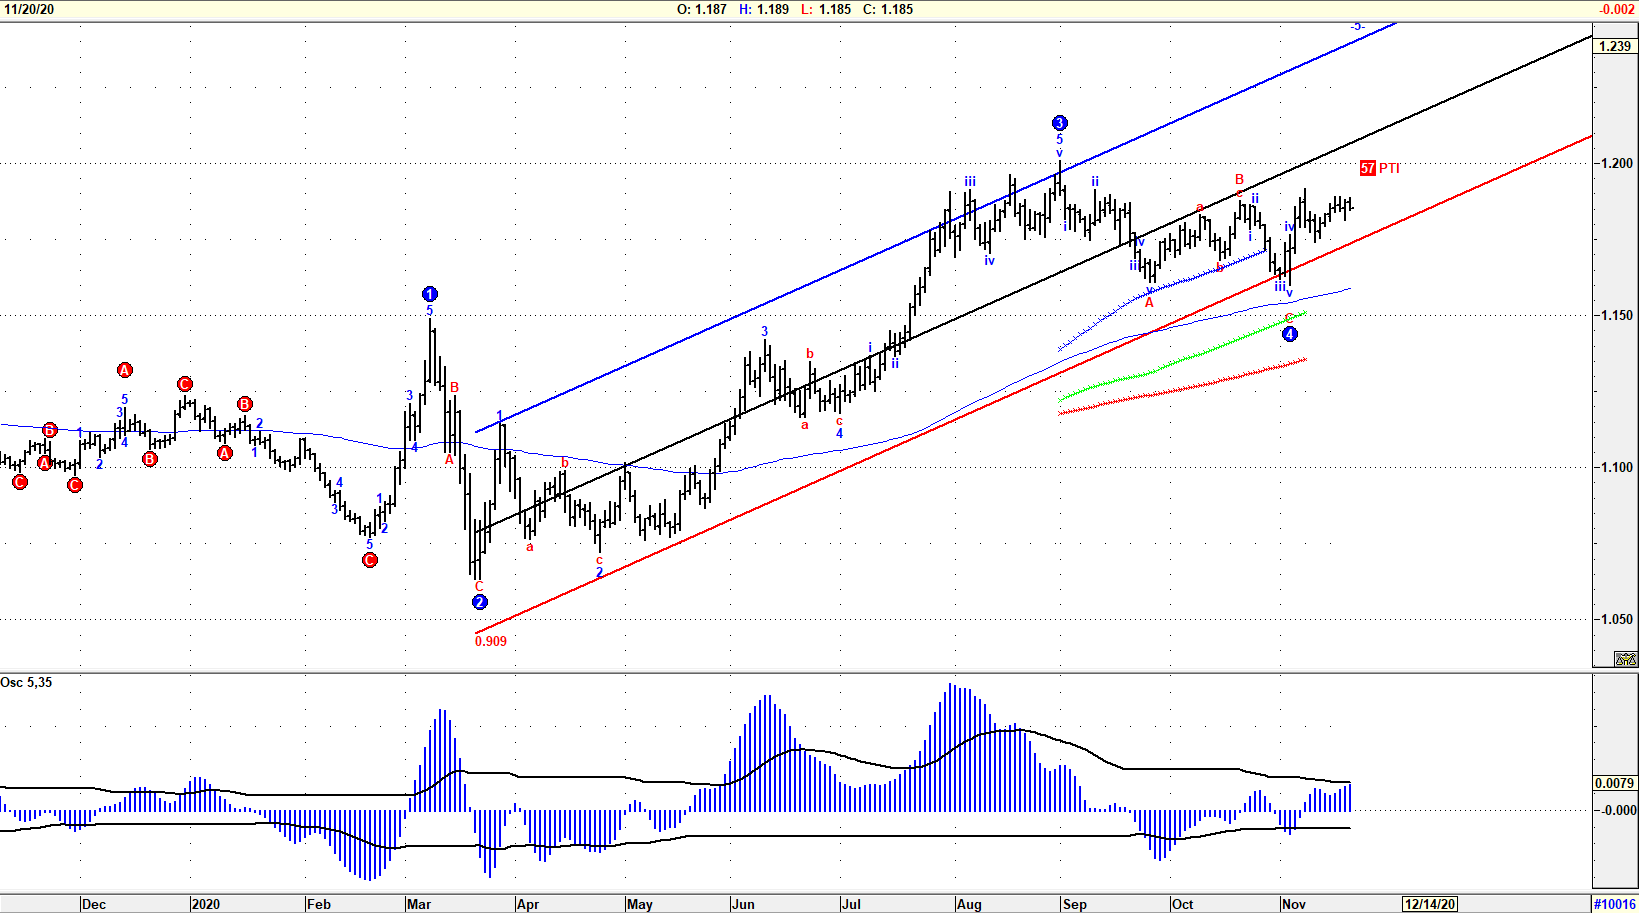Click the 11/20/20 date in the header
Screen dimensions: 1639x913
pyautogui.click(x=29, y=9)
